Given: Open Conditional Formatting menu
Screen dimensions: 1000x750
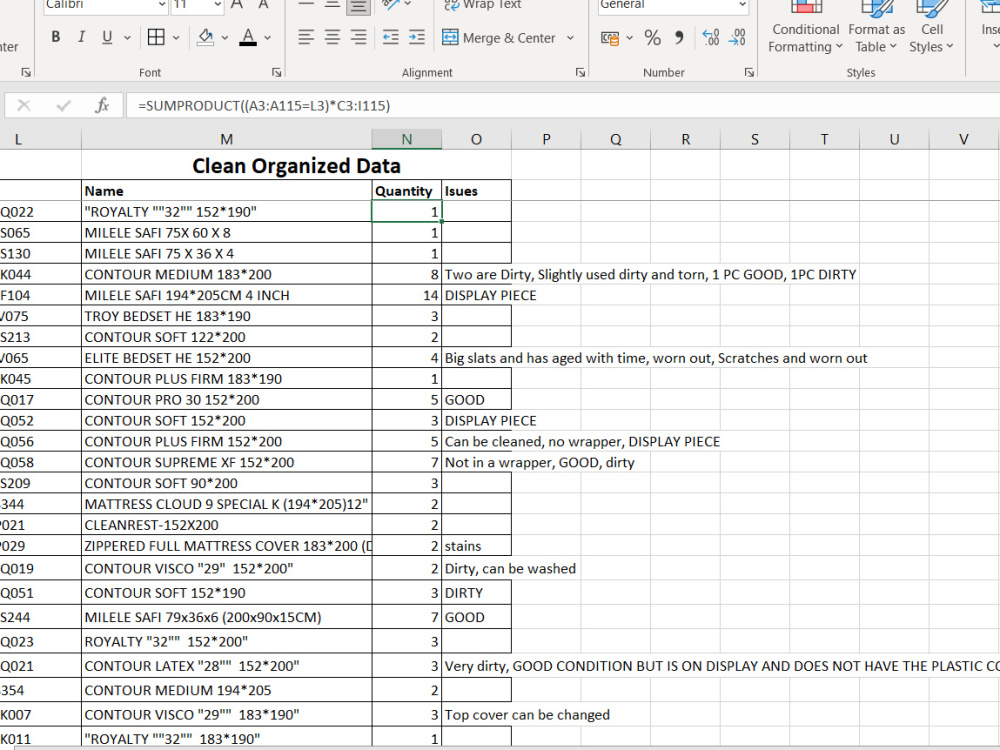Looking at the screenshot, I should pos(805,29).
